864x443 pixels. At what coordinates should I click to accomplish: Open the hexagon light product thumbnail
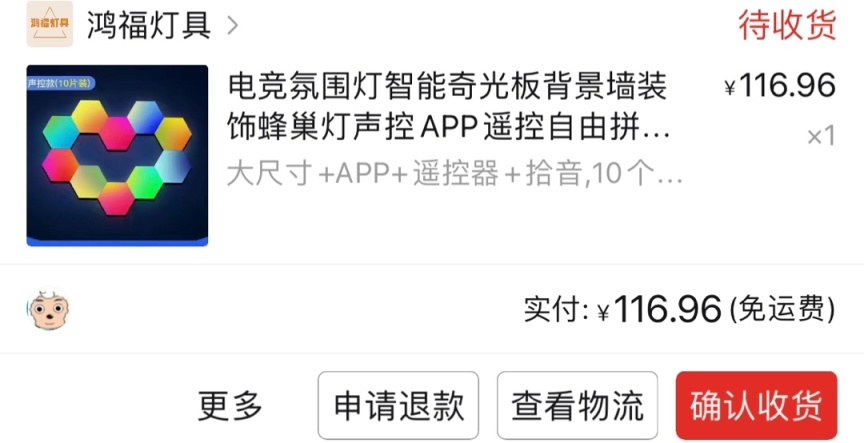click(117, 155)
